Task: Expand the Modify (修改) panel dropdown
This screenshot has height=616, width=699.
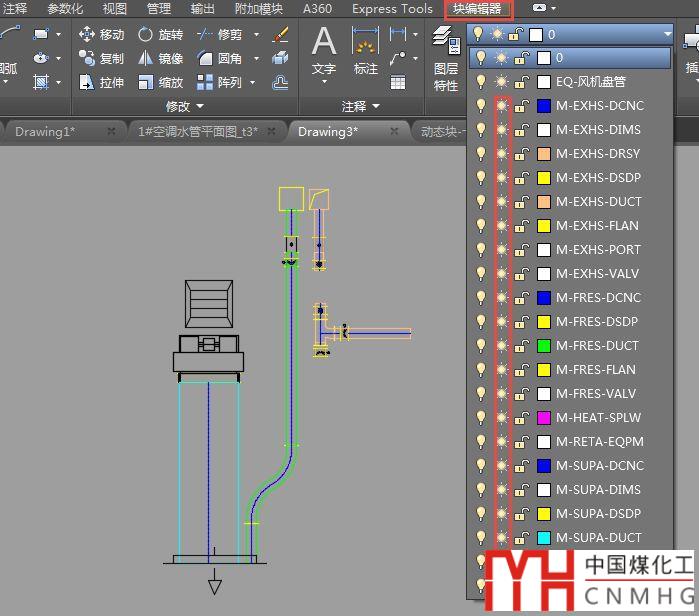Action: tap(185, 106)
